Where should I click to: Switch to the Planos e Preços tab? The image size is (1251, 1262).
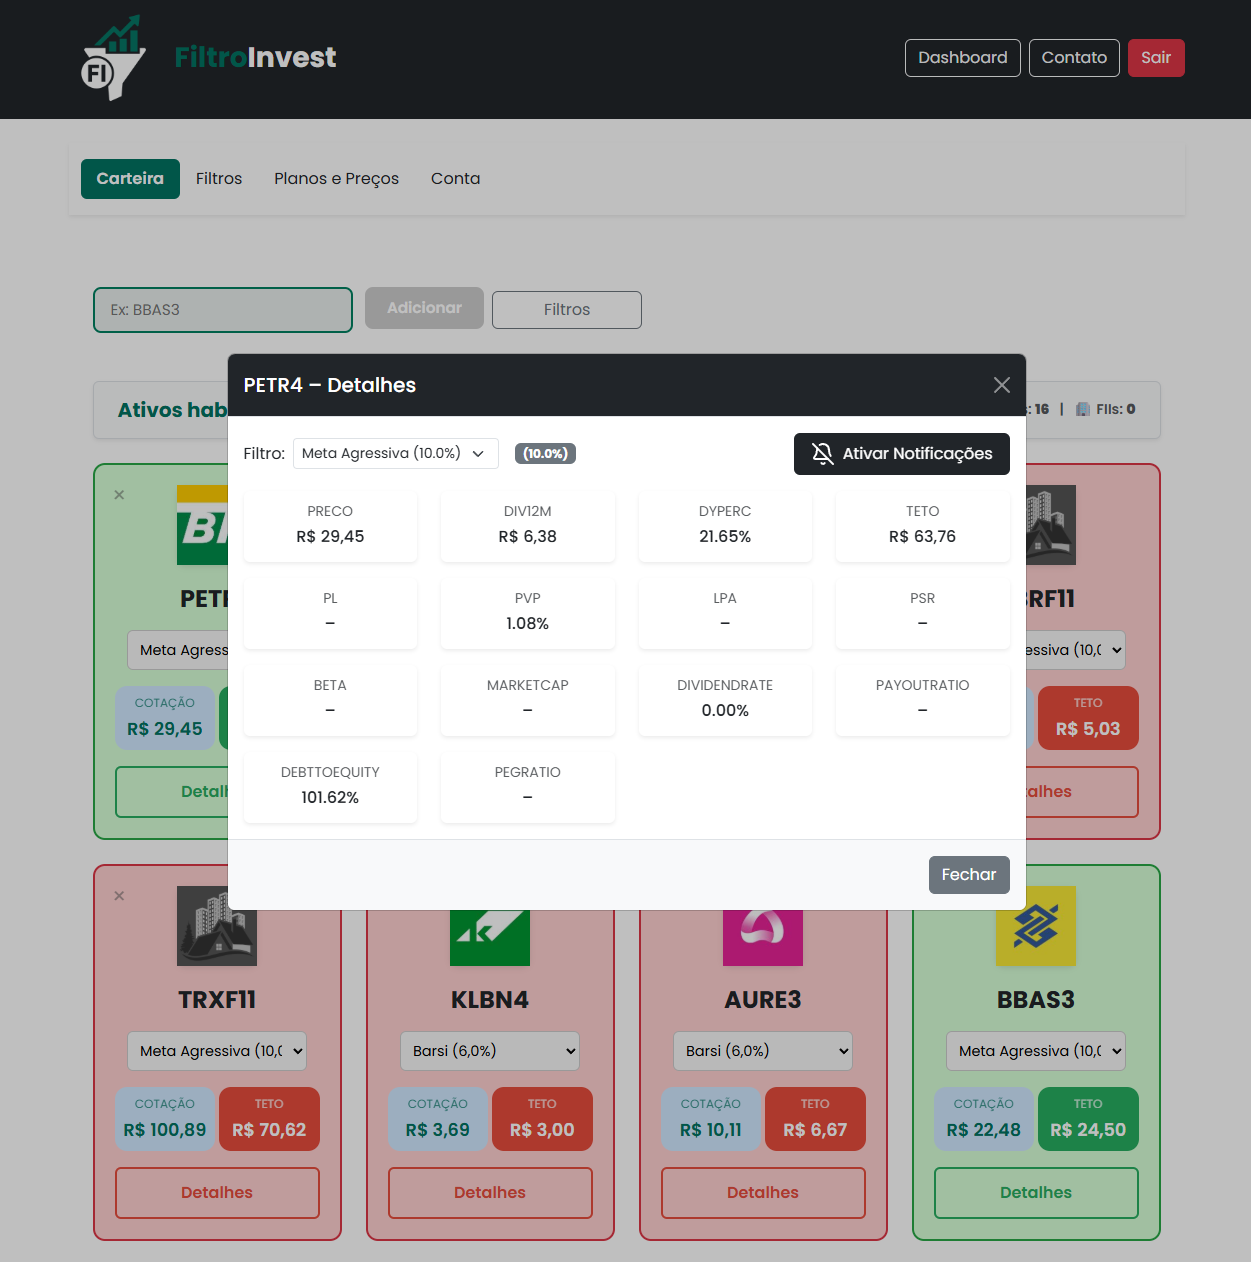336,179
